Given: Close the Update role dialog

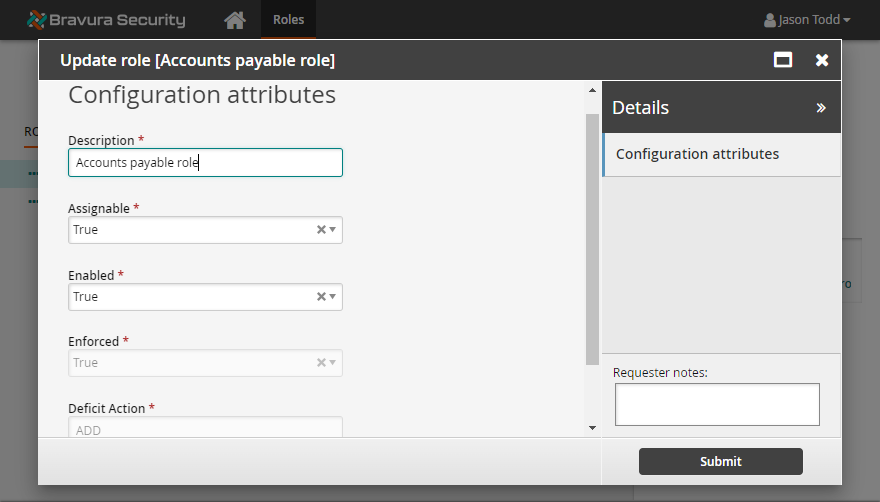Looking at the screenshot, I should tap(822, 60).
